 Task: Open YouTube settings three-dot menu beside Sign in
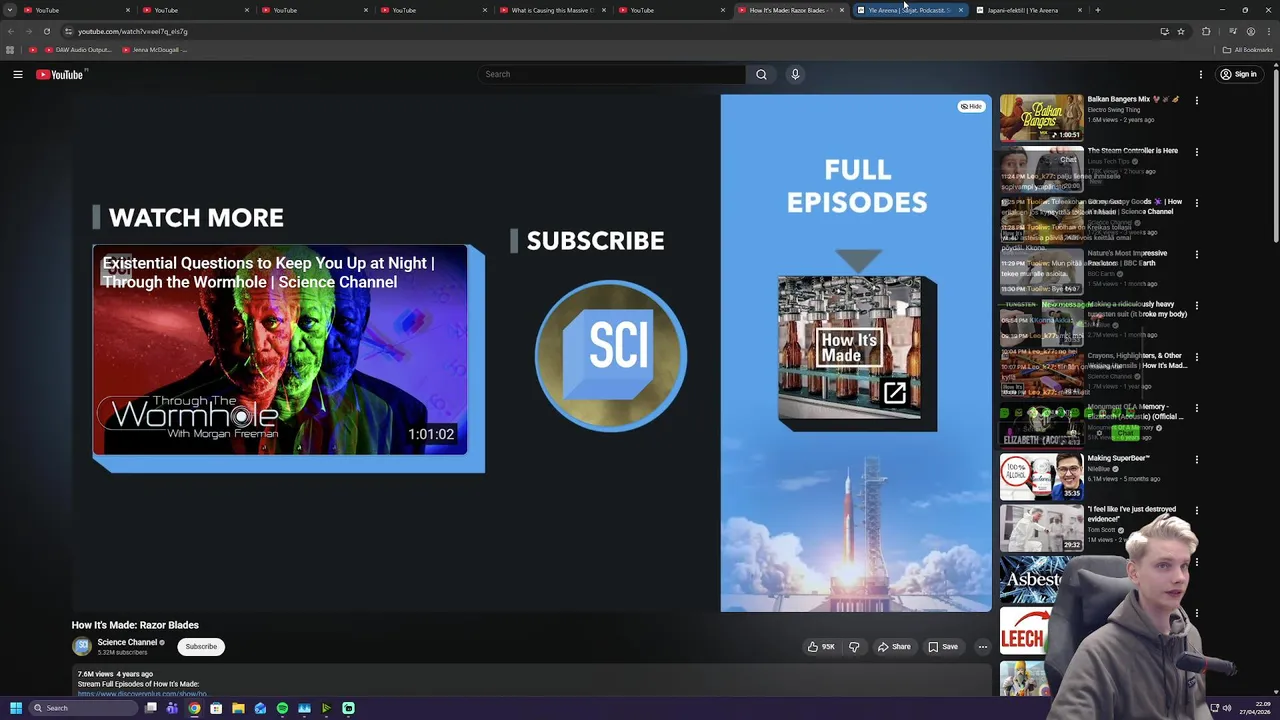pyautogui.click(x=1201, y=74)
